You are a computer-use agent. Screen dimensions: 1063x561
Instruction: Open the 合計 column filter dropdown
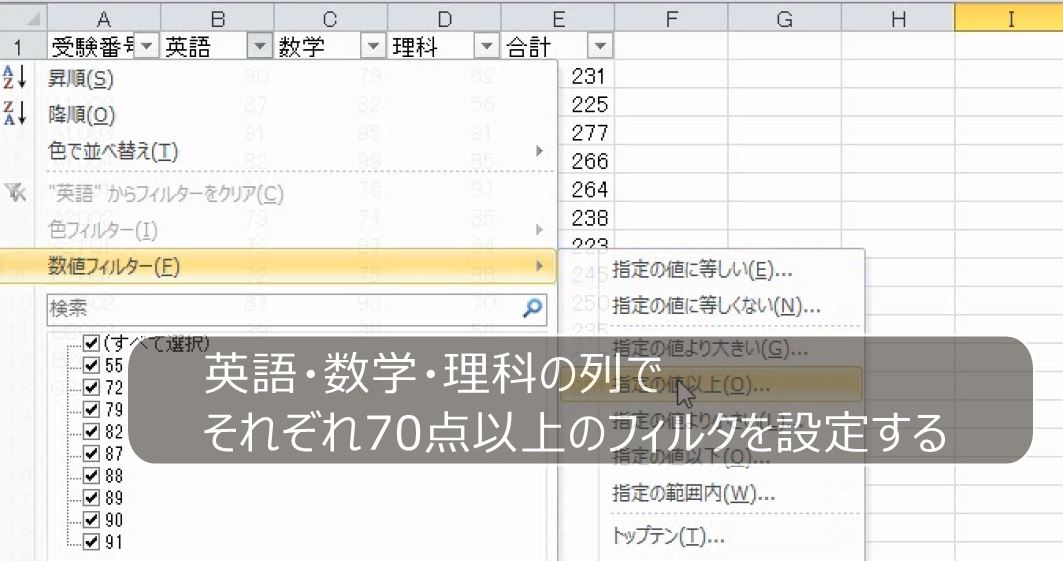[600, 46]
